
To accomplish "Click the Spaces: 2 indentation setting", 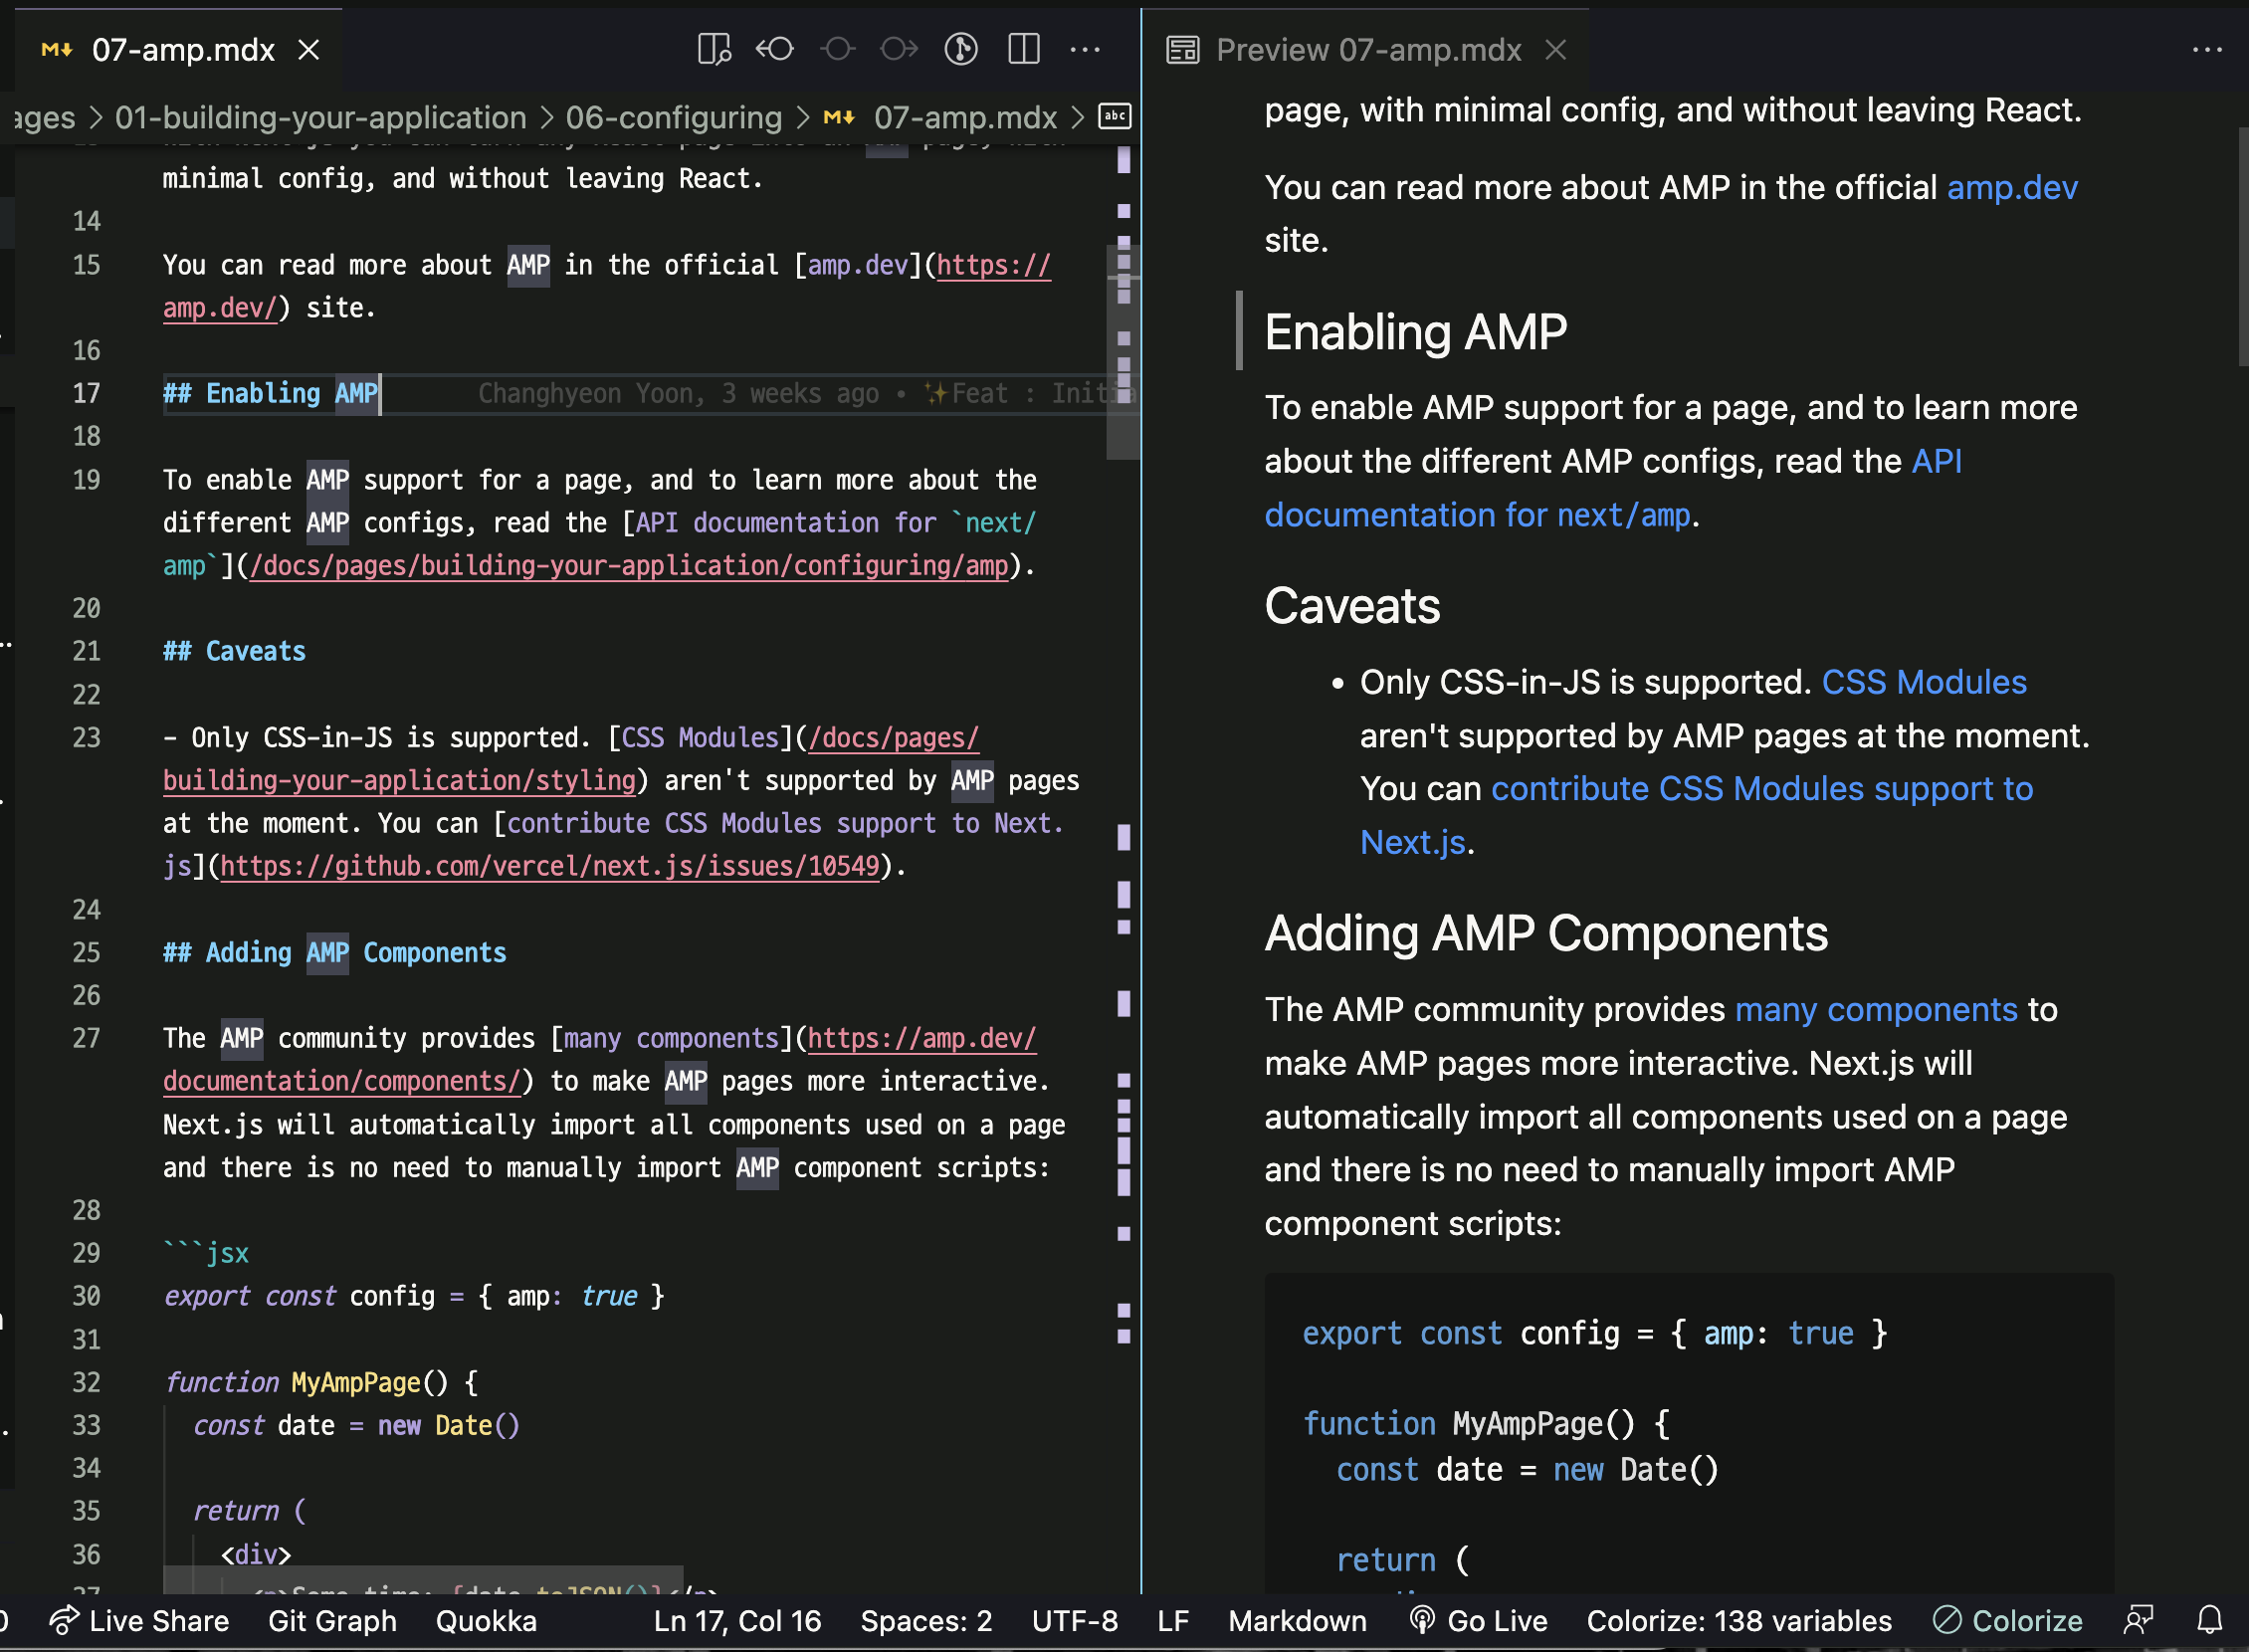I will (926, 1620).
